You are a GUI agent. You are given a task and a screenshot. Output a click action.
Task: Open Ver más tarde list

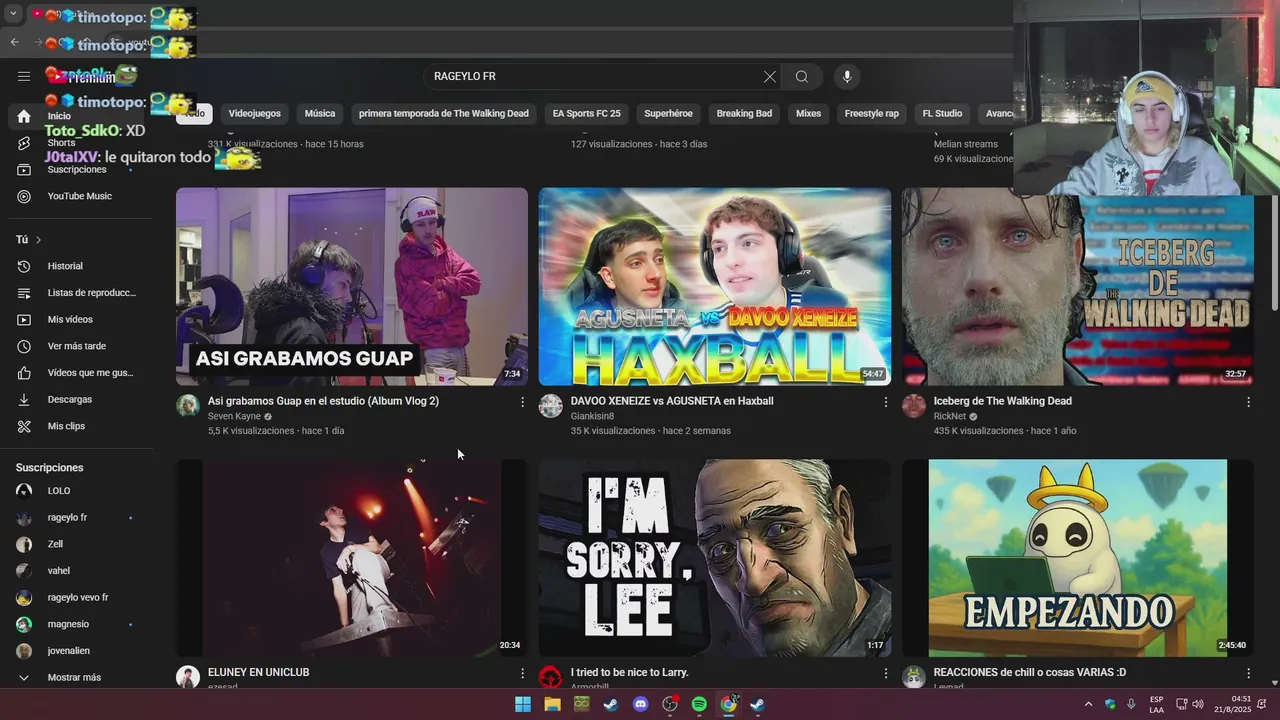(x=76, y=346)
